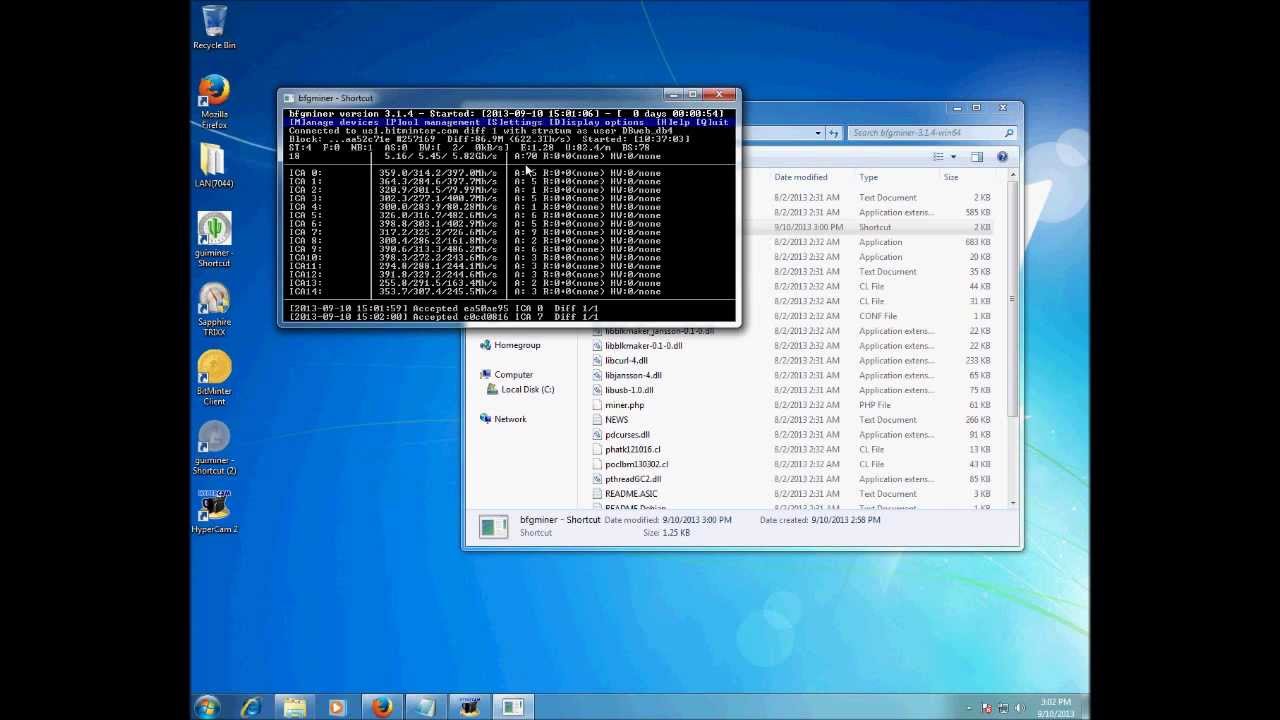Minimize the Explorer window
1280x720 pixels.
[x=958, y=108]
